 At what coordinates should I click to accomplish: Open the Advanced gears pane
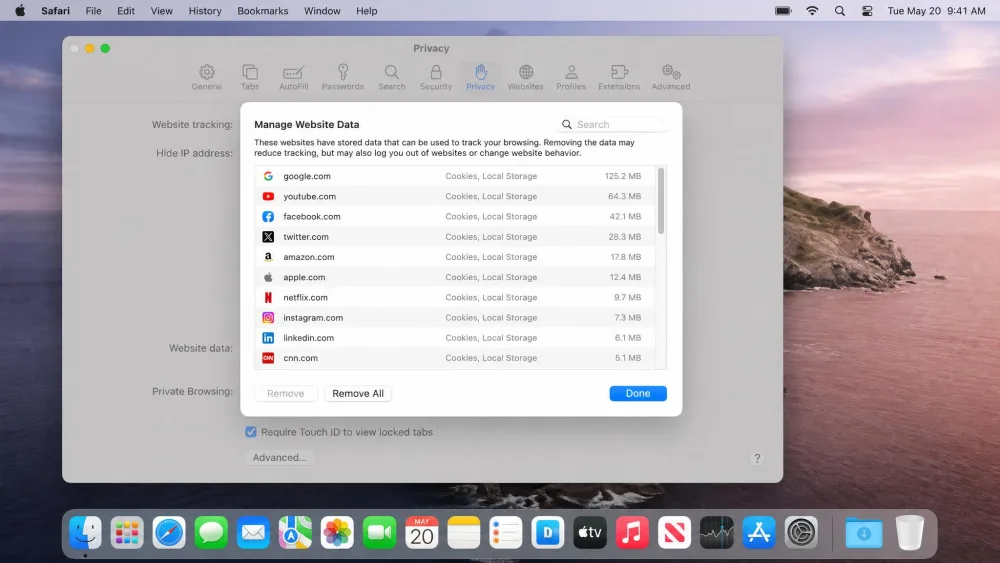pyautogui.click(x=670, y=77)
